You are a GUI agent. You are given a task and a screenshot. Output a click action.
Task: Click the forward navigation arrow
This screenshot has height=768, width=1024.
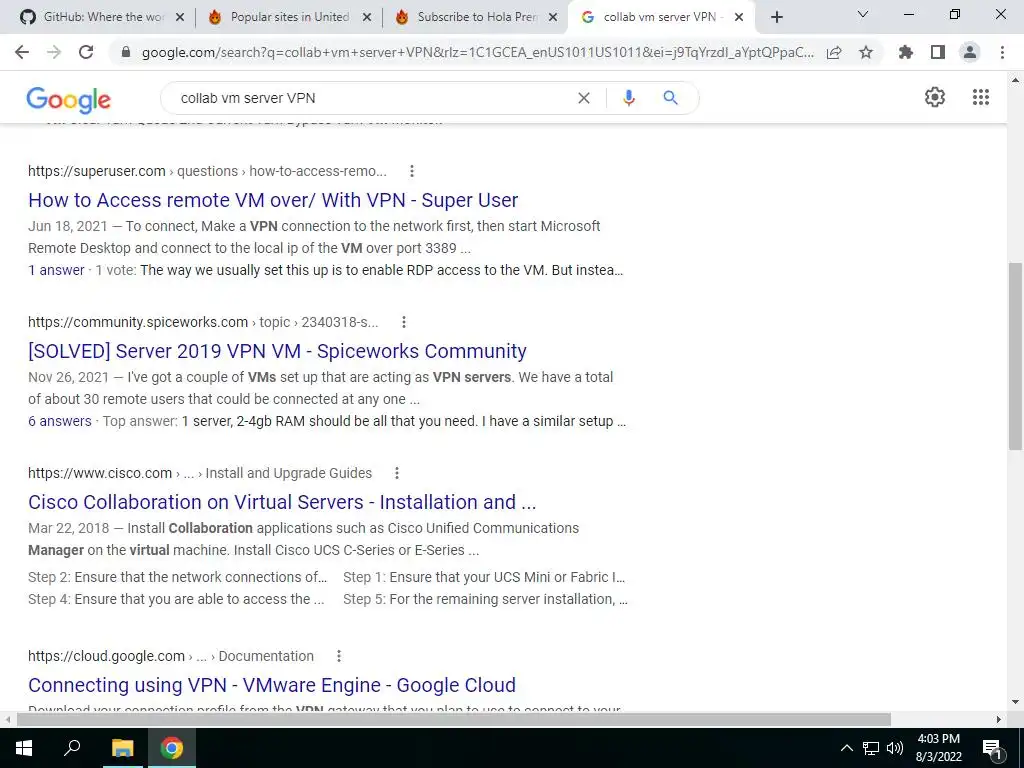coord(54,52)
